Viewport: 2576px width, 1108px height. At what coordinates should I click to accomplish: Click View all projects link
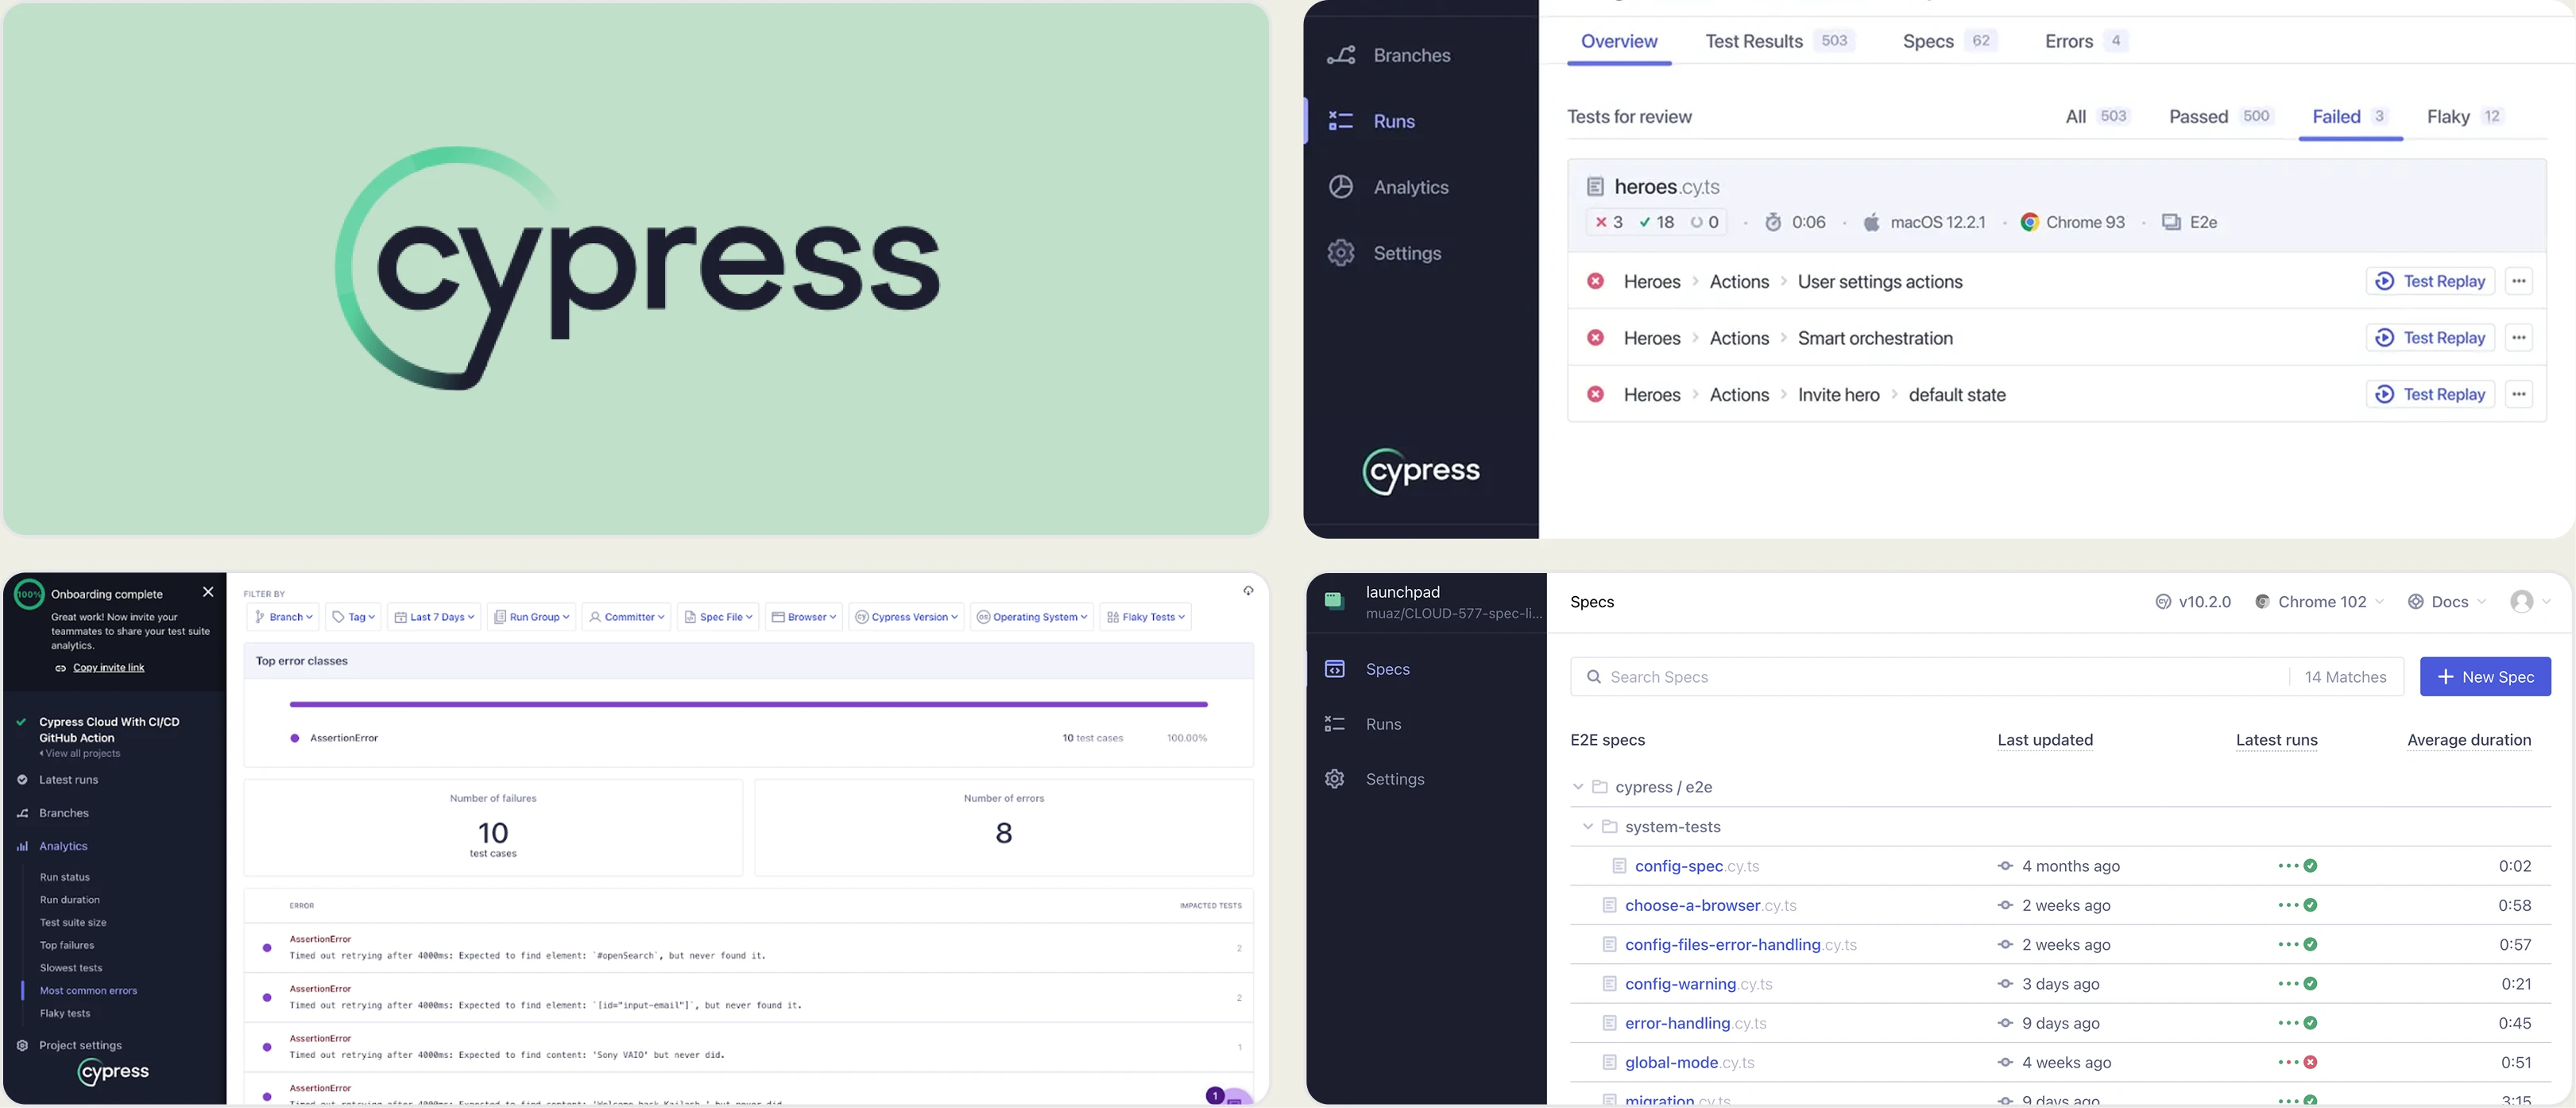(x=80, y=754)
